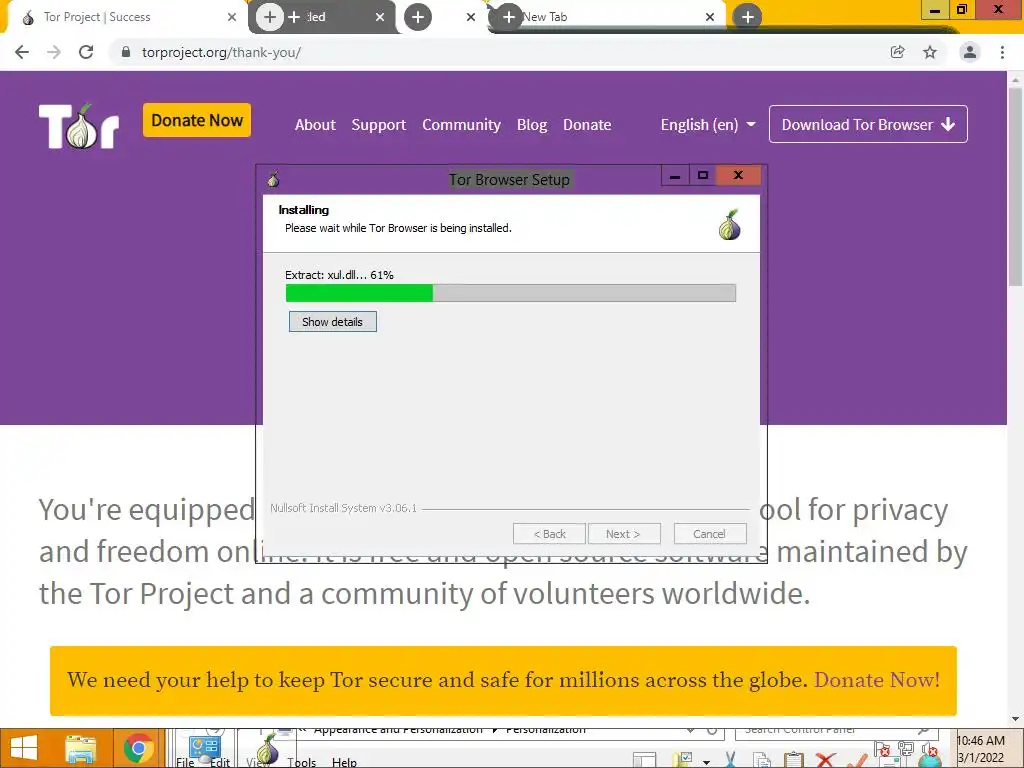View site information via the padlock icon
The height and width of the screenshot is (768, 1024).
click(x=126, y=52)
